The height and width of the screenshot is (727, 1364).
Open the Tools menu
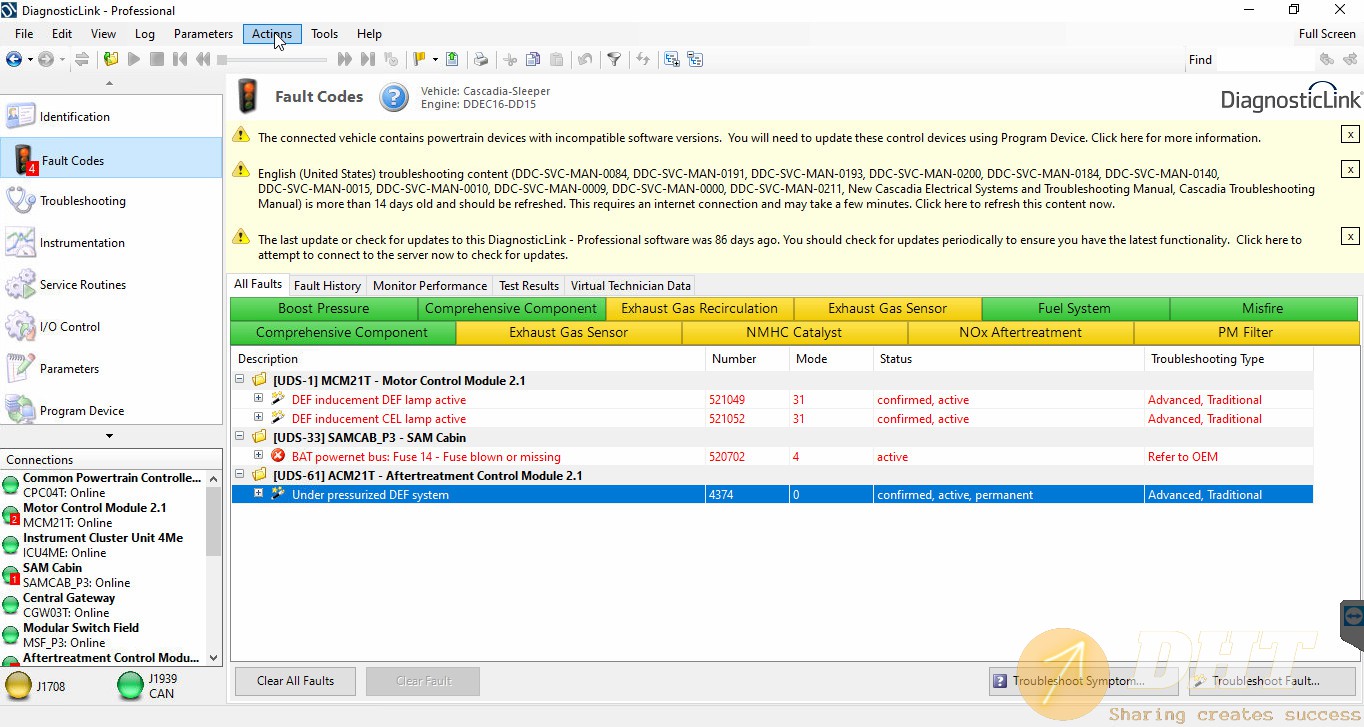[324, 34]
